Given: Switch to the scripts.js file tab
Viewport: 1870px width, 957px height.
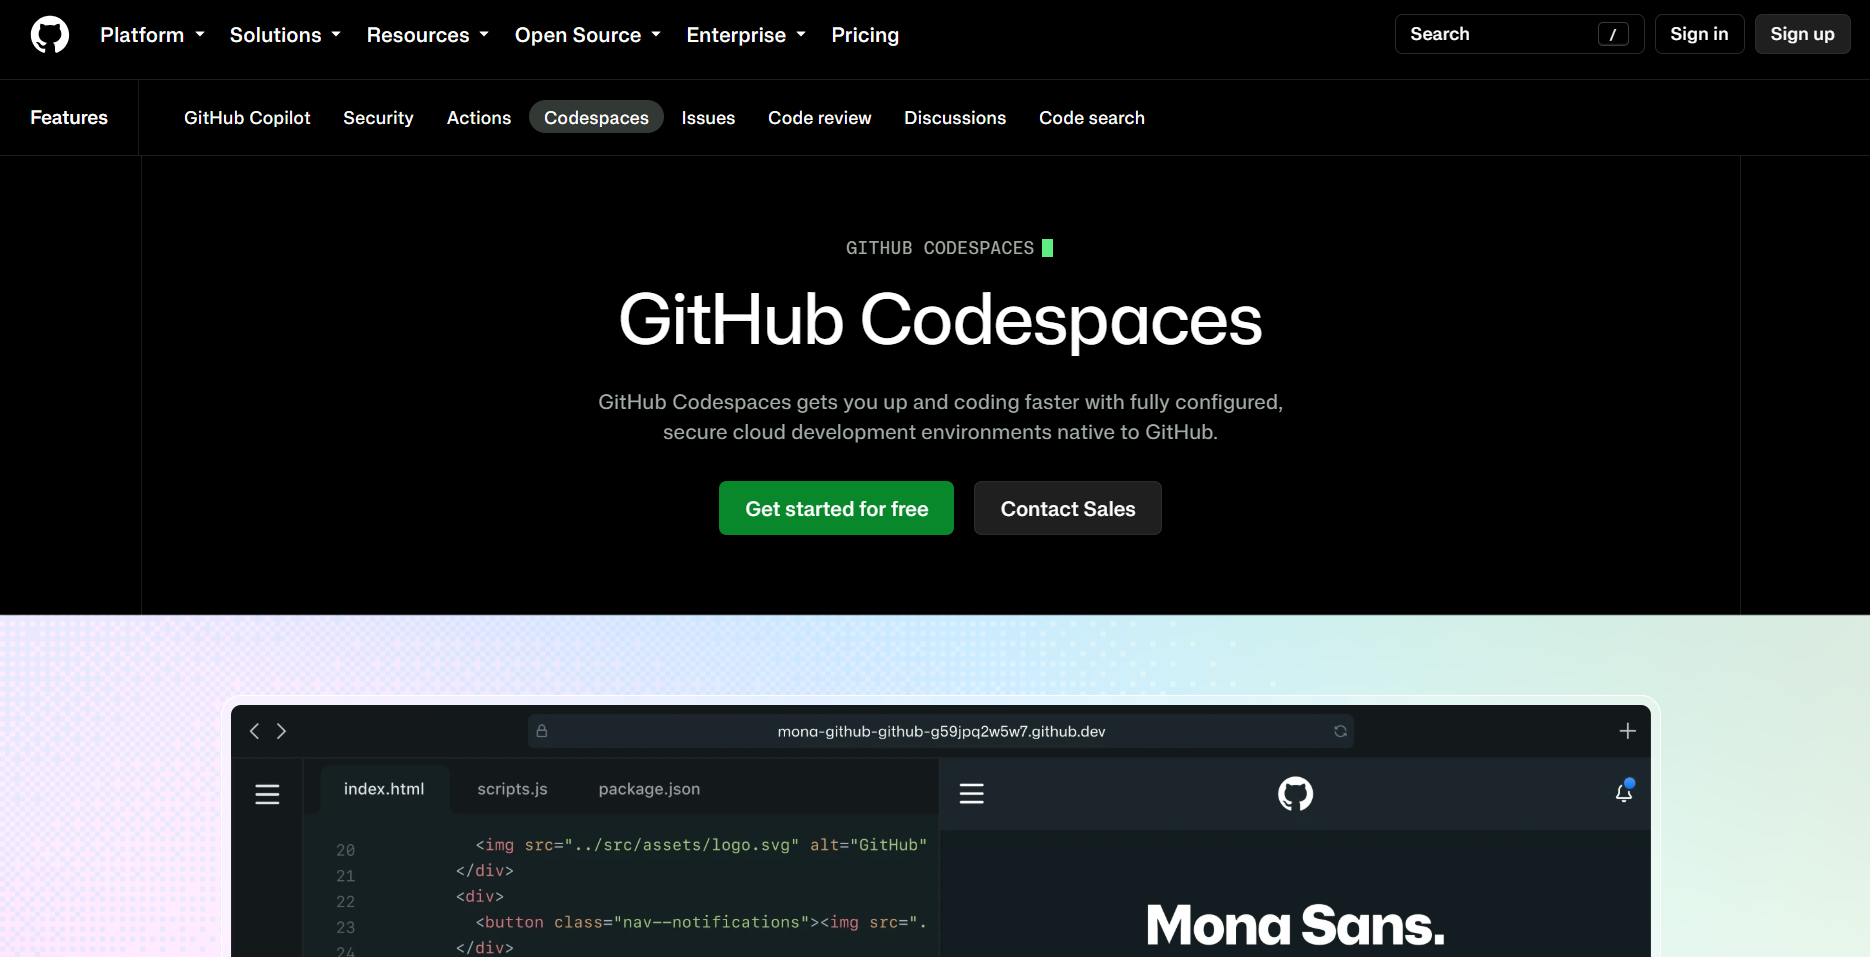Looking at the screenshot, I should point(512,789).
